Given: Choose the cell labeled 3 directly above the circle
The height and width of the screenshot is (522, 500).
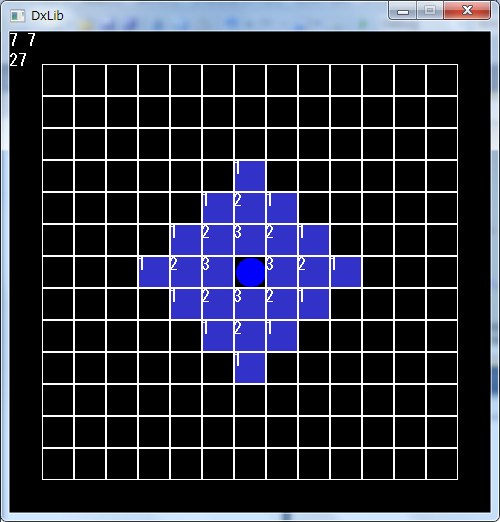Looking at the screenshot, I should 250,240.
